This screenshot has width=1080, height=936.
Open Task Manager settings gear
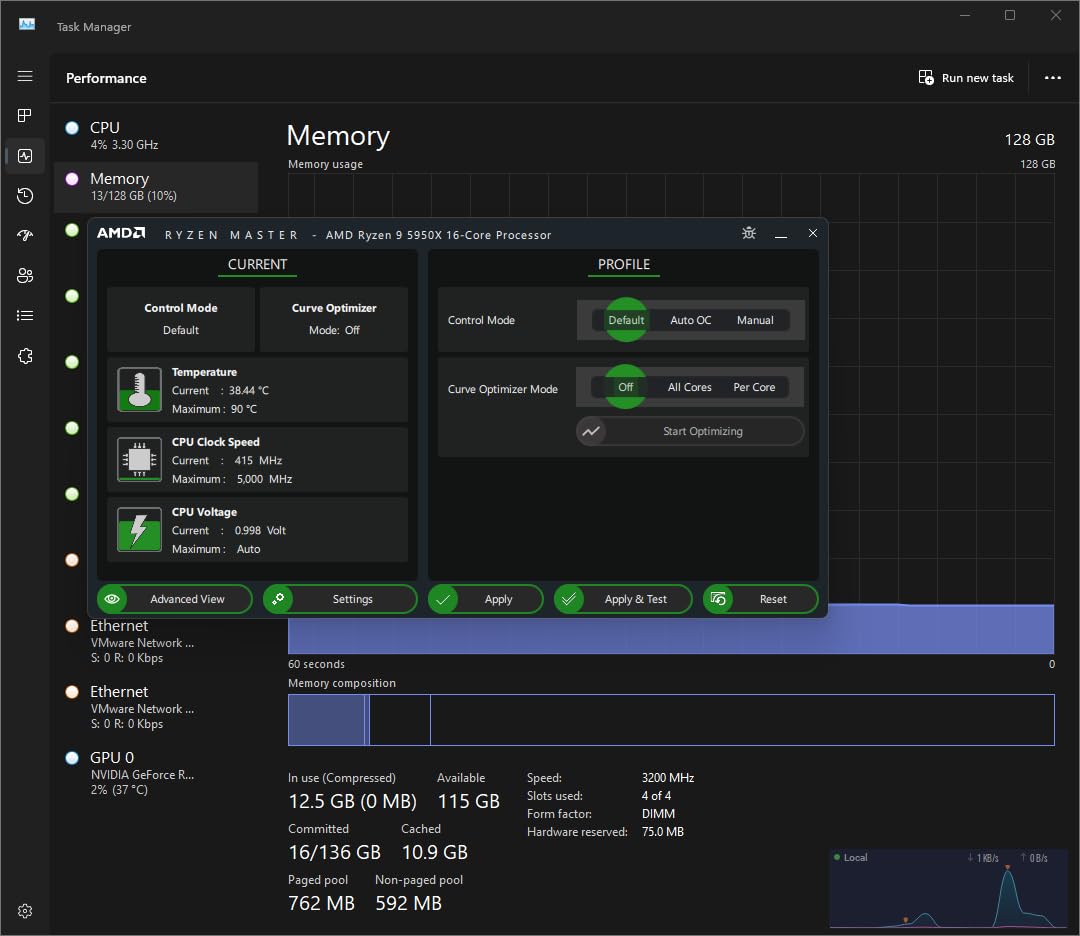[25, 911]
